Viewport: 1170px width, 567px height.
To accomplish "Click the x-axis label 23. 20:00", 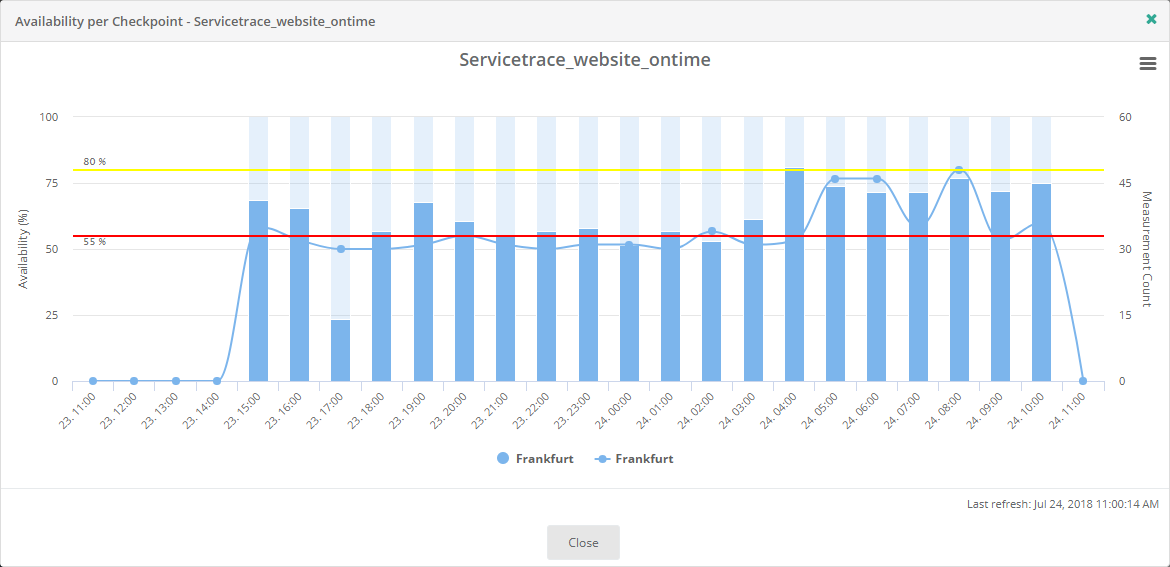I will coord(448,410).
